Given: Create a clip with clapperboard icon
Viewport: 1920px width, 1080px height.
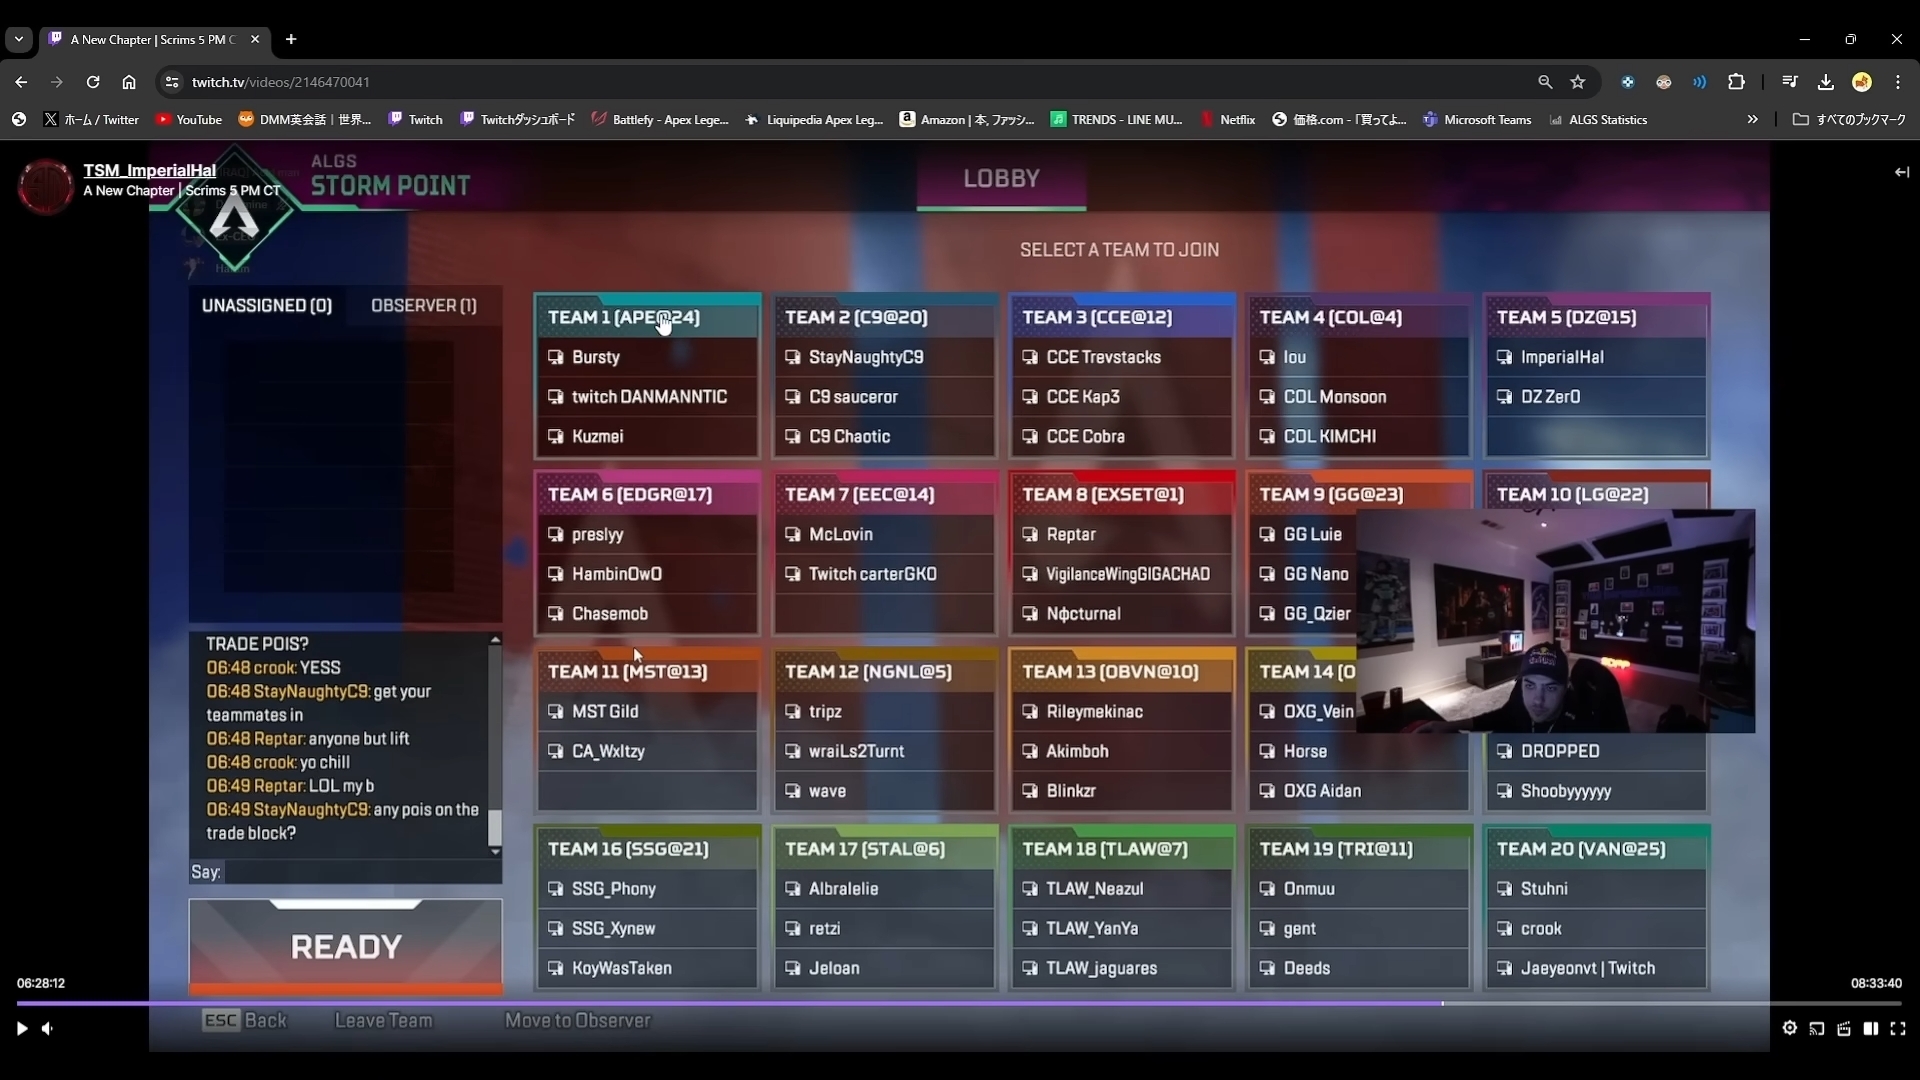Looking at the screenshot, I should [x=1843, y=1028].
